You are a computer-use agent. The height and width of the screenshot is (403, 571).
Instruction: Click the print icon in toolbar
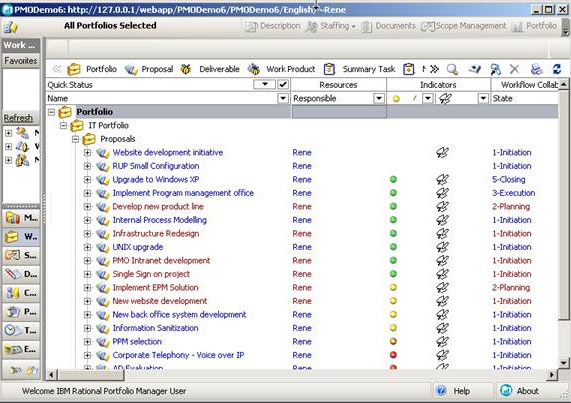pyautogui.click(x=536, y=69)
